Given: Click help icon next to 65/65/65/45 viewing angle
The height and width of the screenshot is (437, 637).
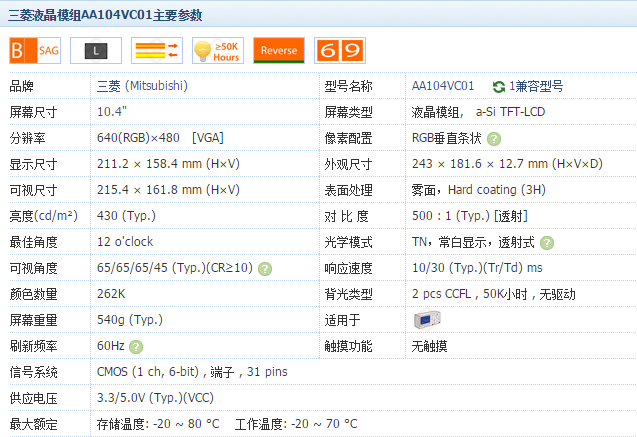Looking at the screenshot, I should tap(265, 269).
